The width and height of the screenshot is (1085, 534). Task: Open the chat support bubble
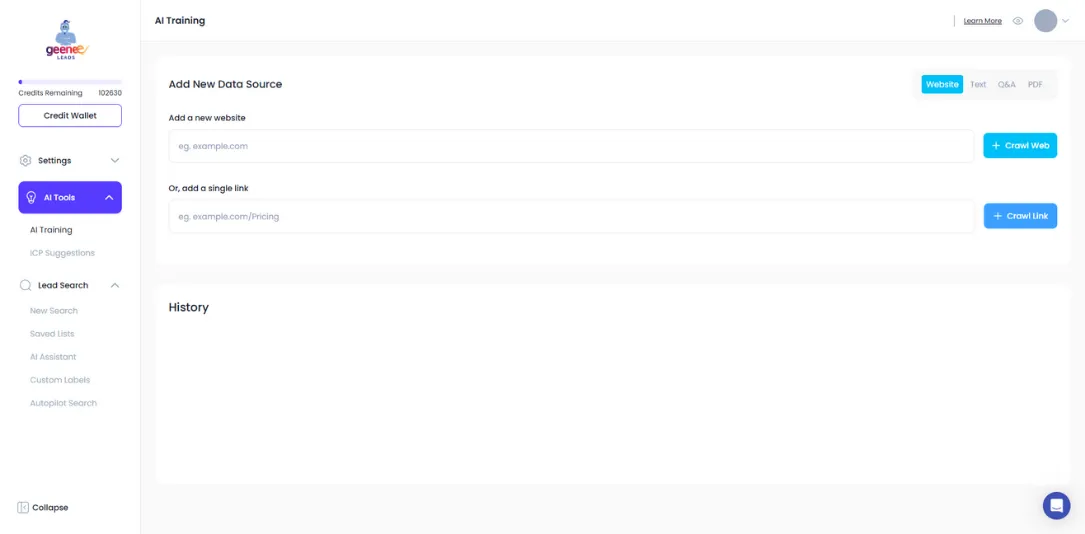click(x=1056, y=505)
